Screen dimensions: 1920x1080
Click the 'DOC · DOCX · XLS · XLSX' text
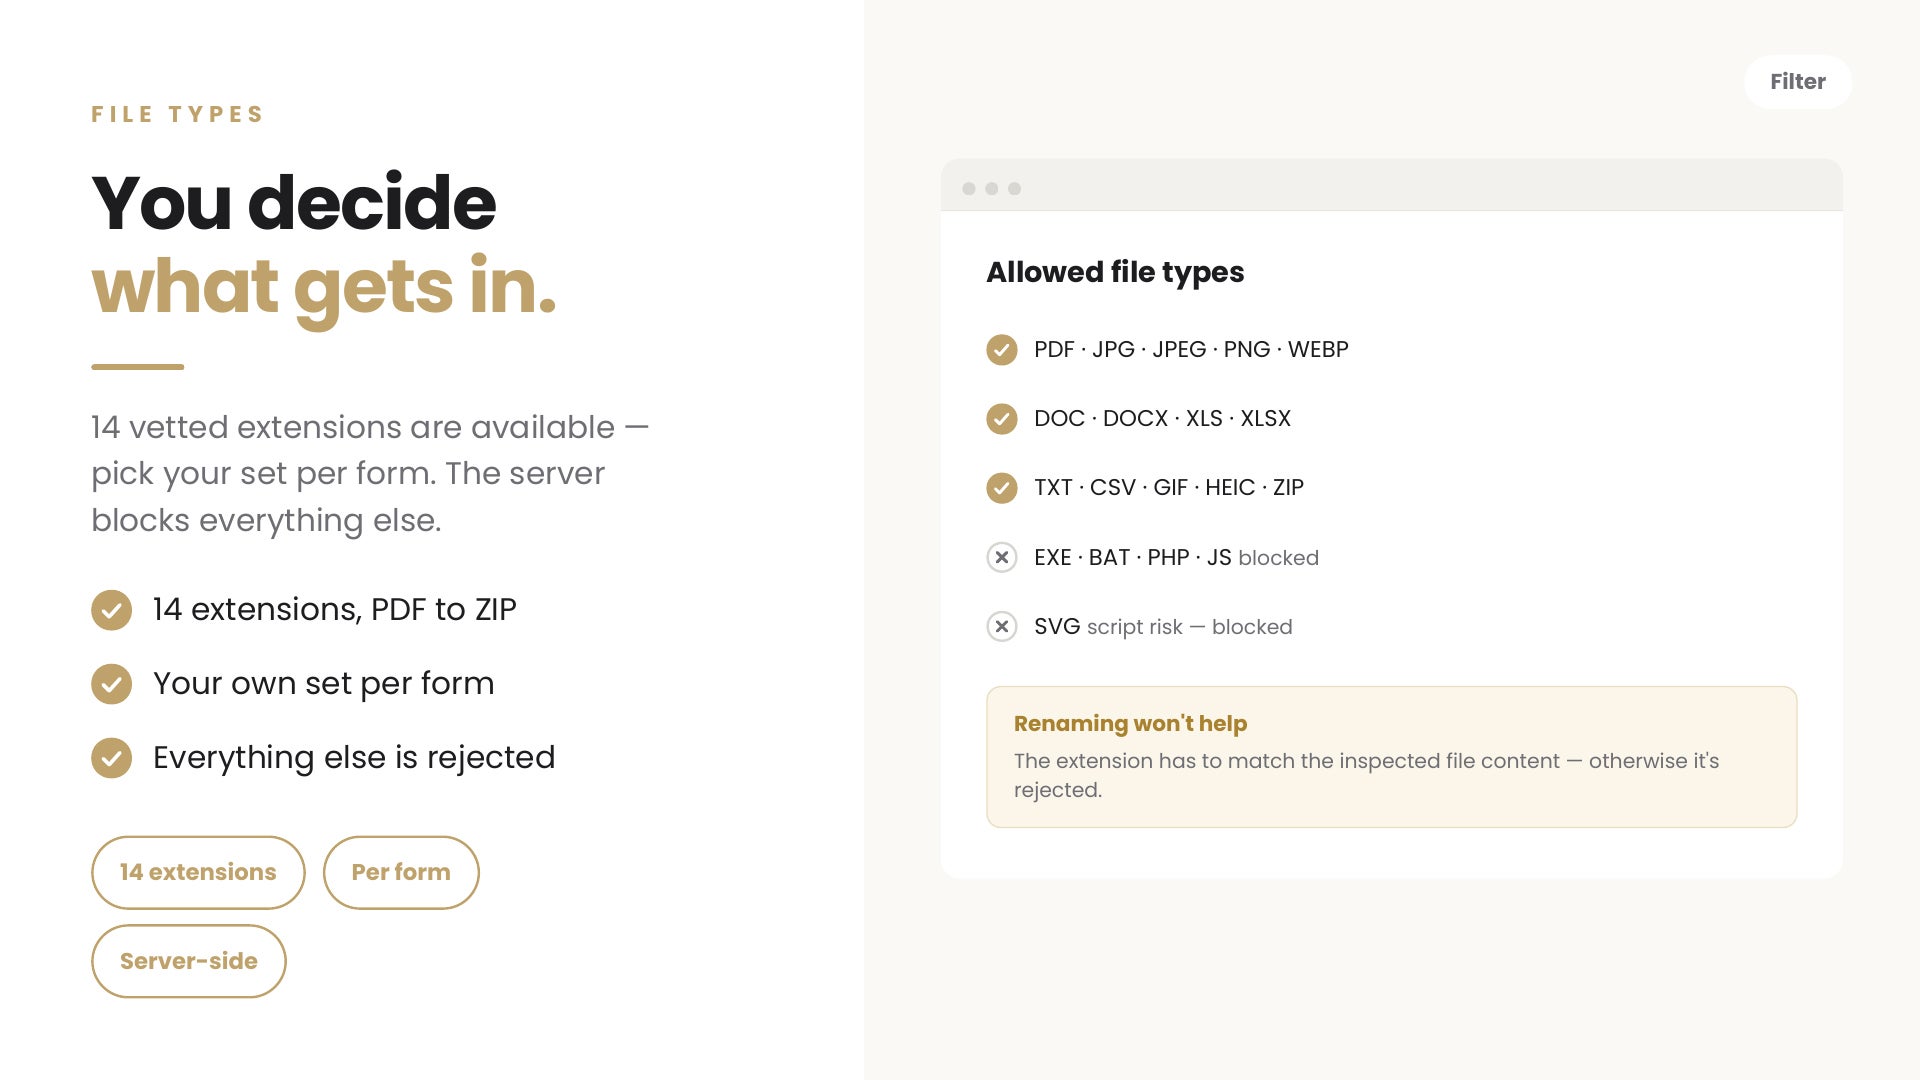(1162, 418)
